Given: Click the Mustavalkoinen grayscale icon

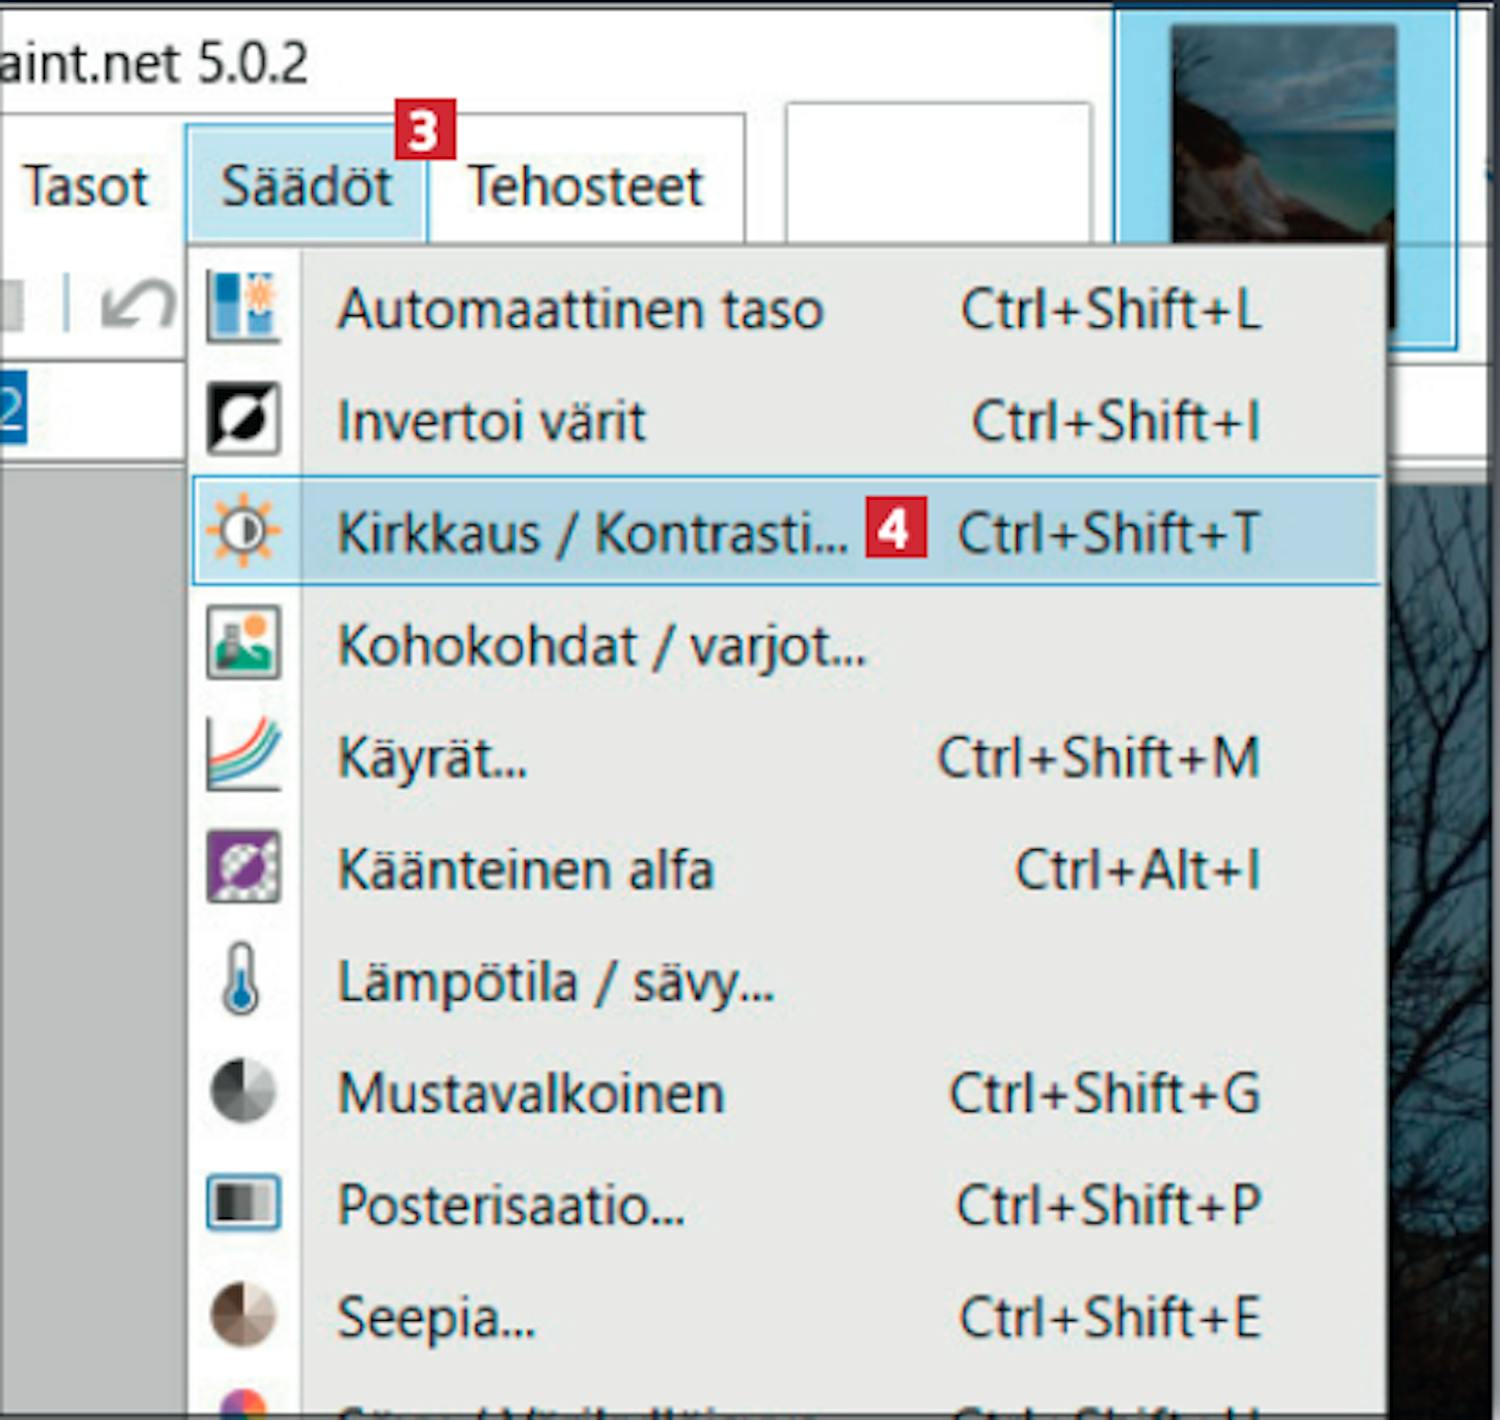Looking at the screenshot, I should pyautogui.click(x=243, y=1091).
